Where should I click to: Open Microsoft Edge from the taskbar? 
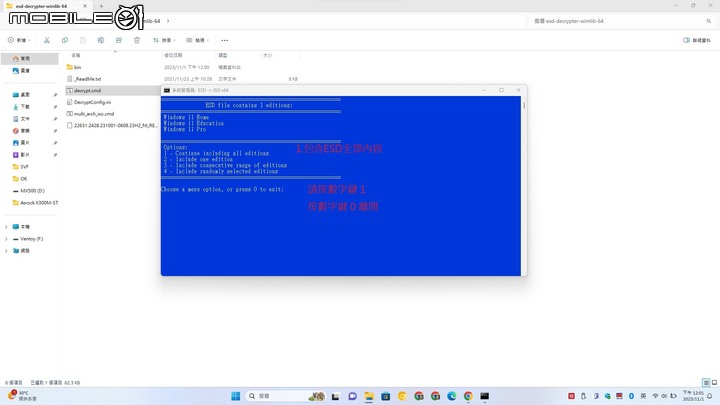pos(452,396)
